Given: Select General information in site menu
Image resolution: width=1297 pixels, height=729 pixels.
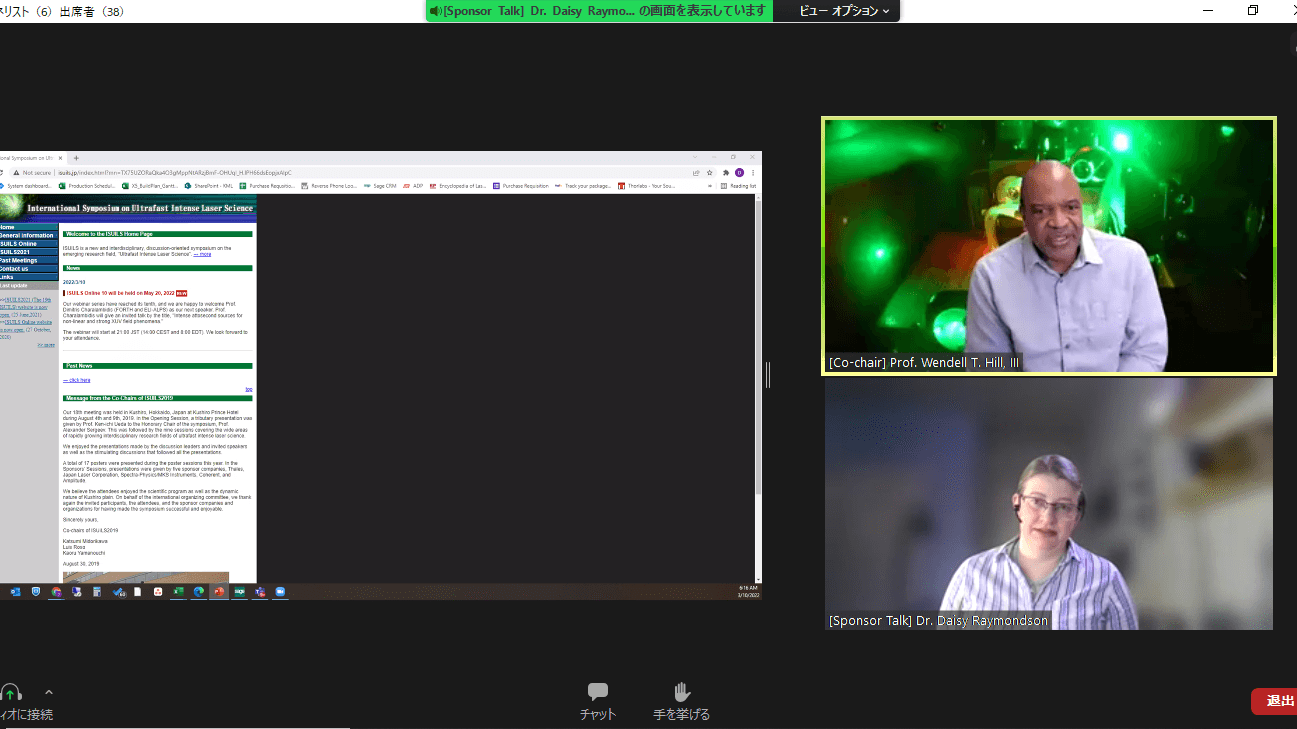Looking at the screenshot, I should (x=27, y=236).
